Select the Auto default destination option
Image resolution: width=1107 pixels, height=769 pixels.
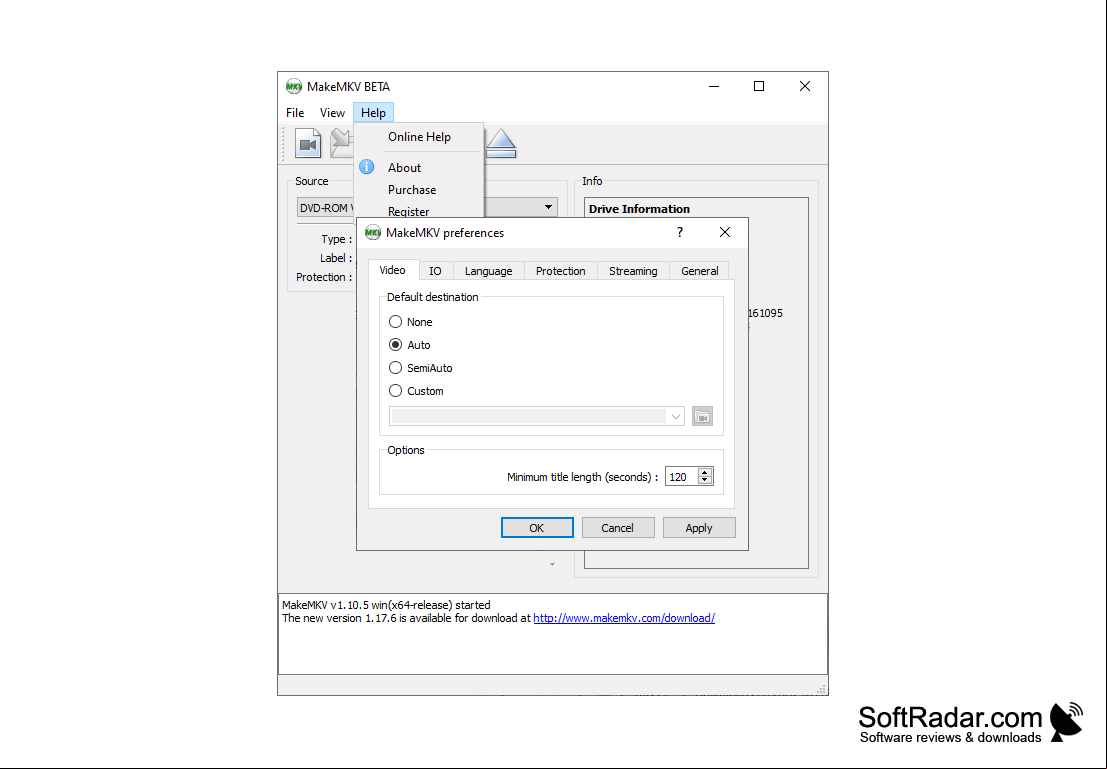(x=395, y=345)
